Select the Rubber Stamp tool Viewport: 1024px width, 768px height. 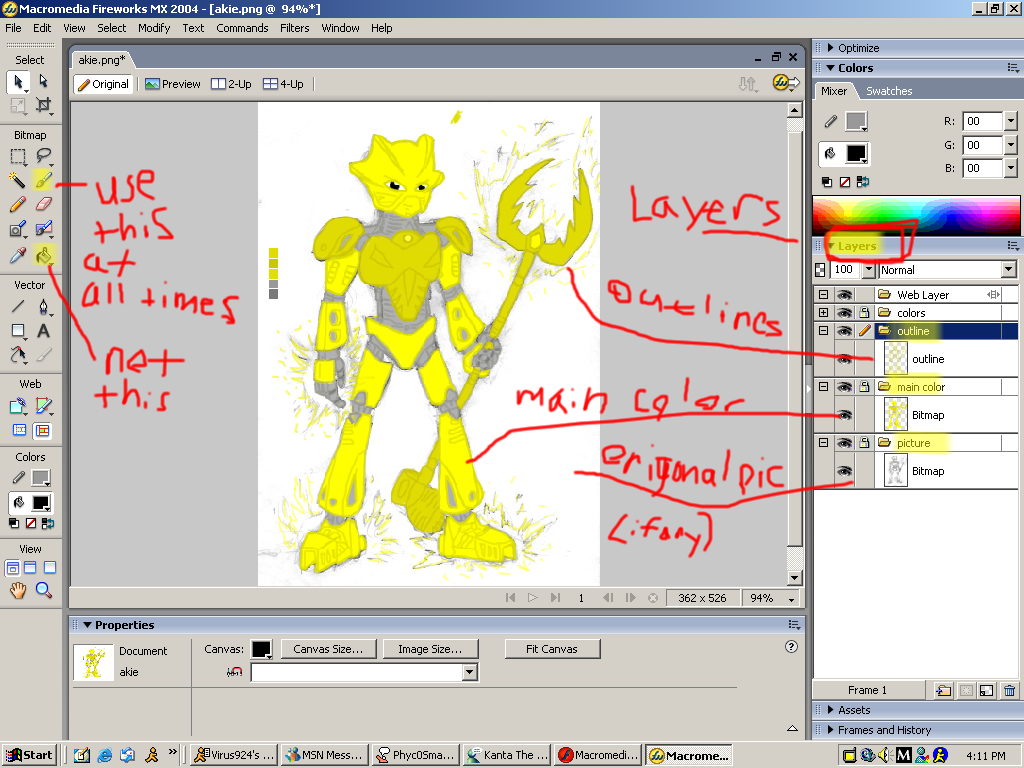coord(43,229)
